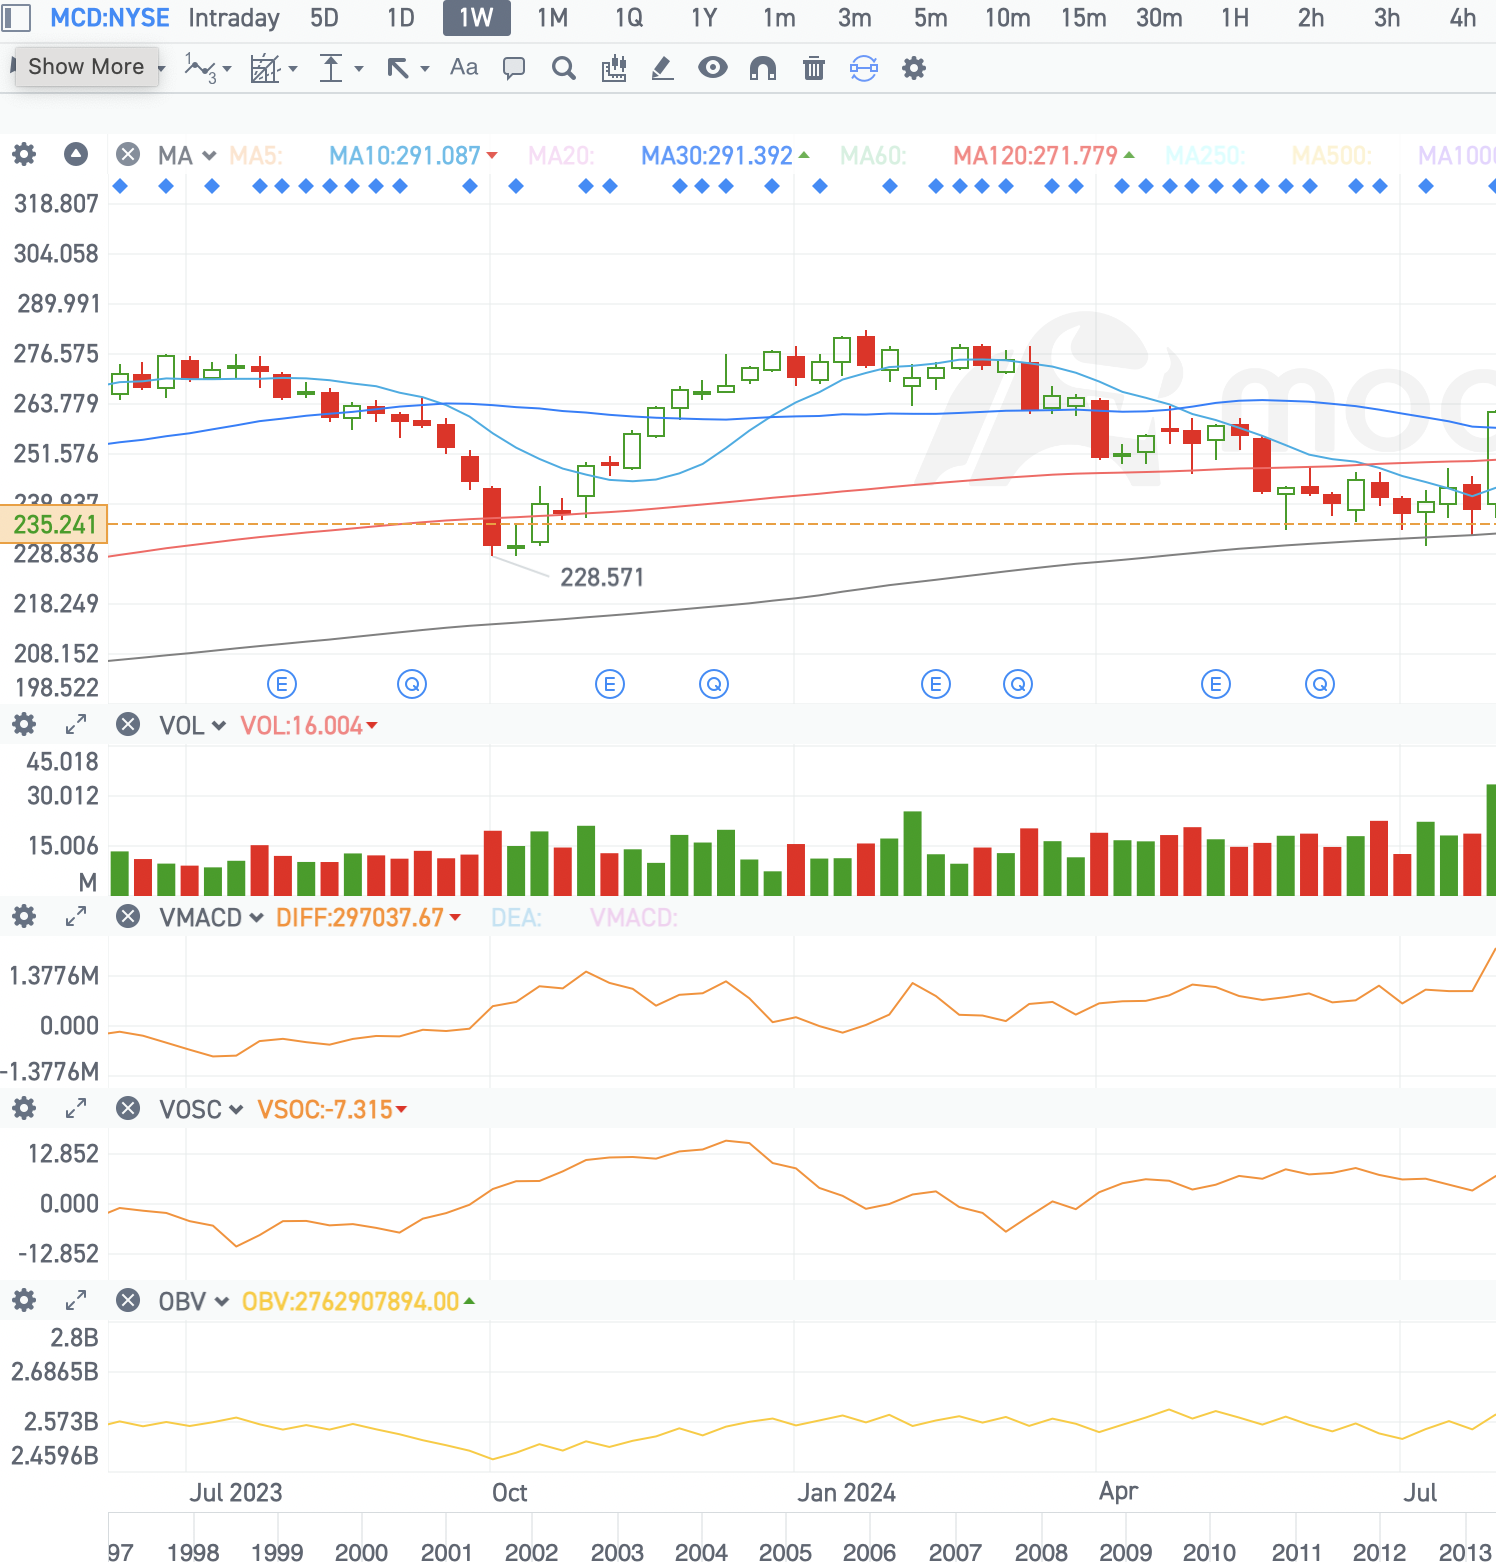Select the pattern area drawing tool
This screenshot has width=1496, height=1562.
coord(265,68)
